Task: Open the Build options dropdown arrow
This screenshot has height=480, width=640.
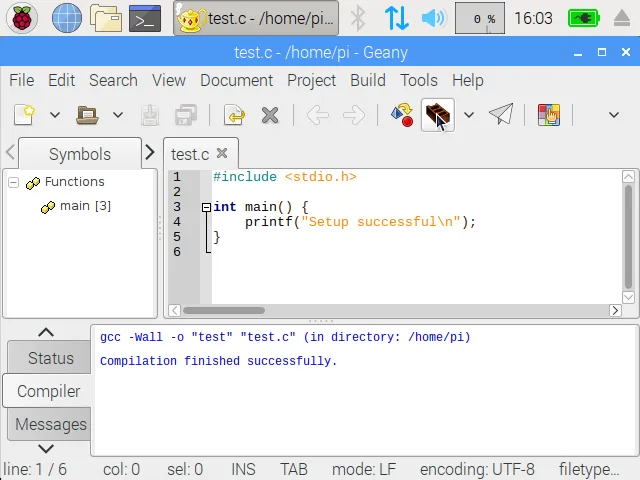Action: point(469,115)
